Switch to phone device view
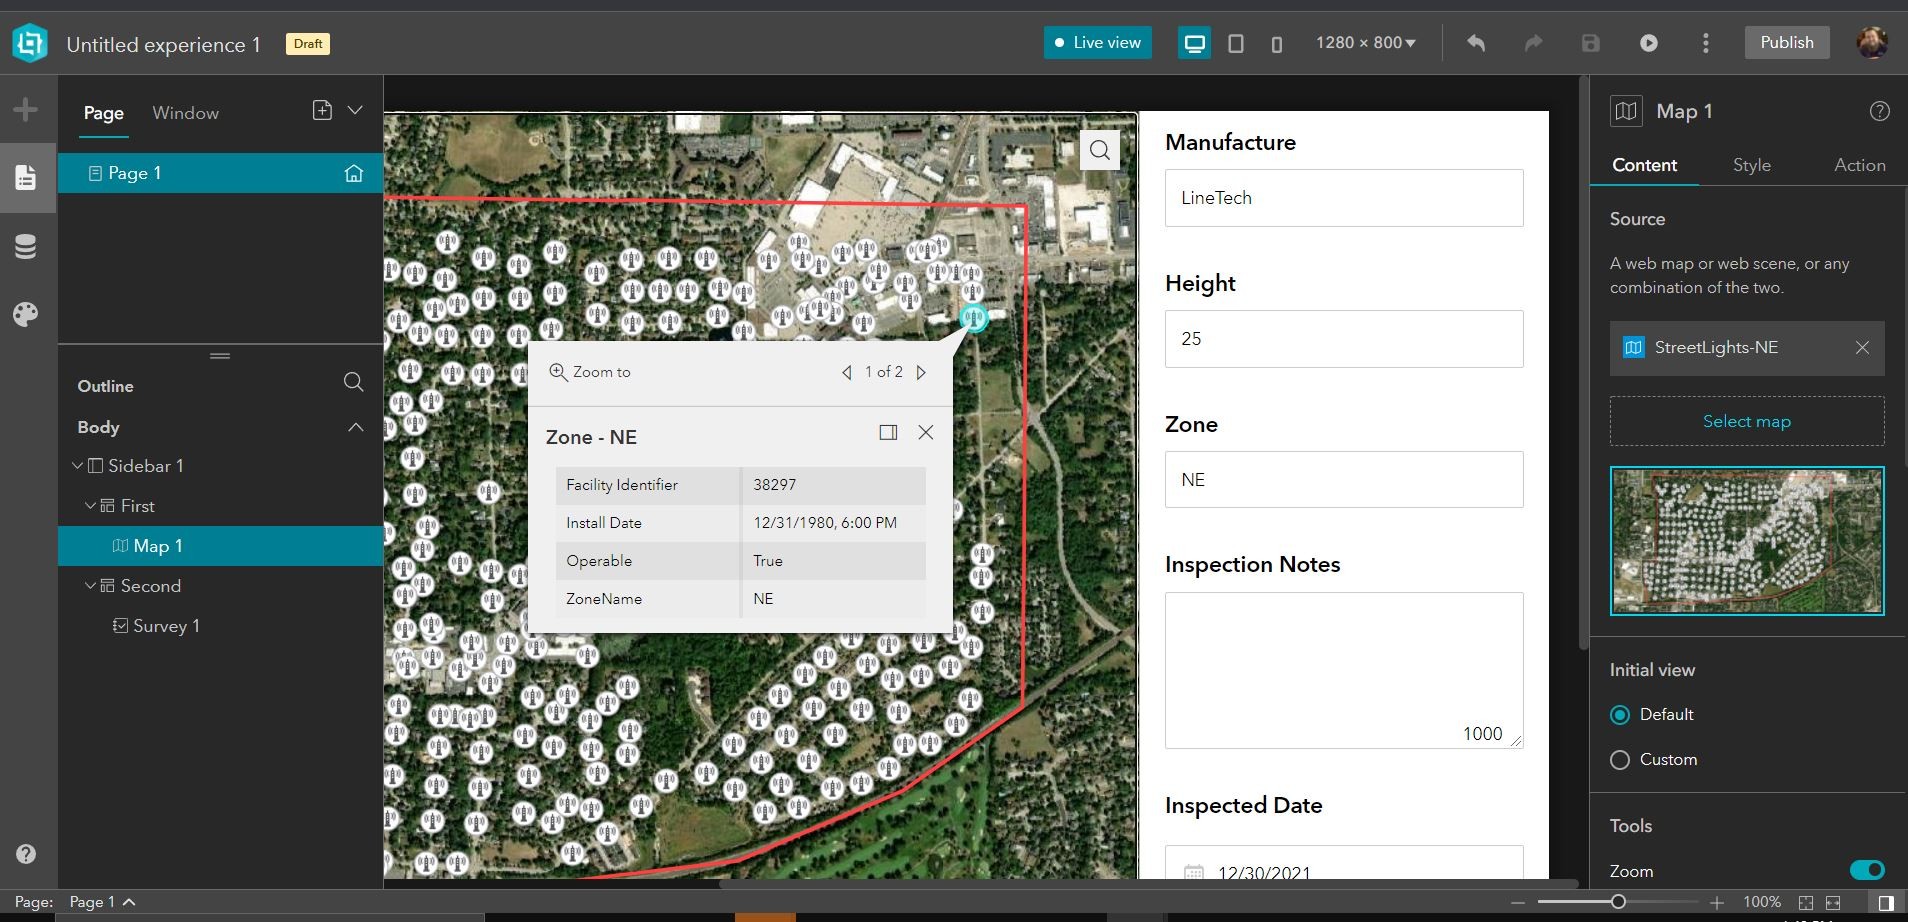Screen dimensions: 1908x922 pyautogui.click(x=1277, y=44)
